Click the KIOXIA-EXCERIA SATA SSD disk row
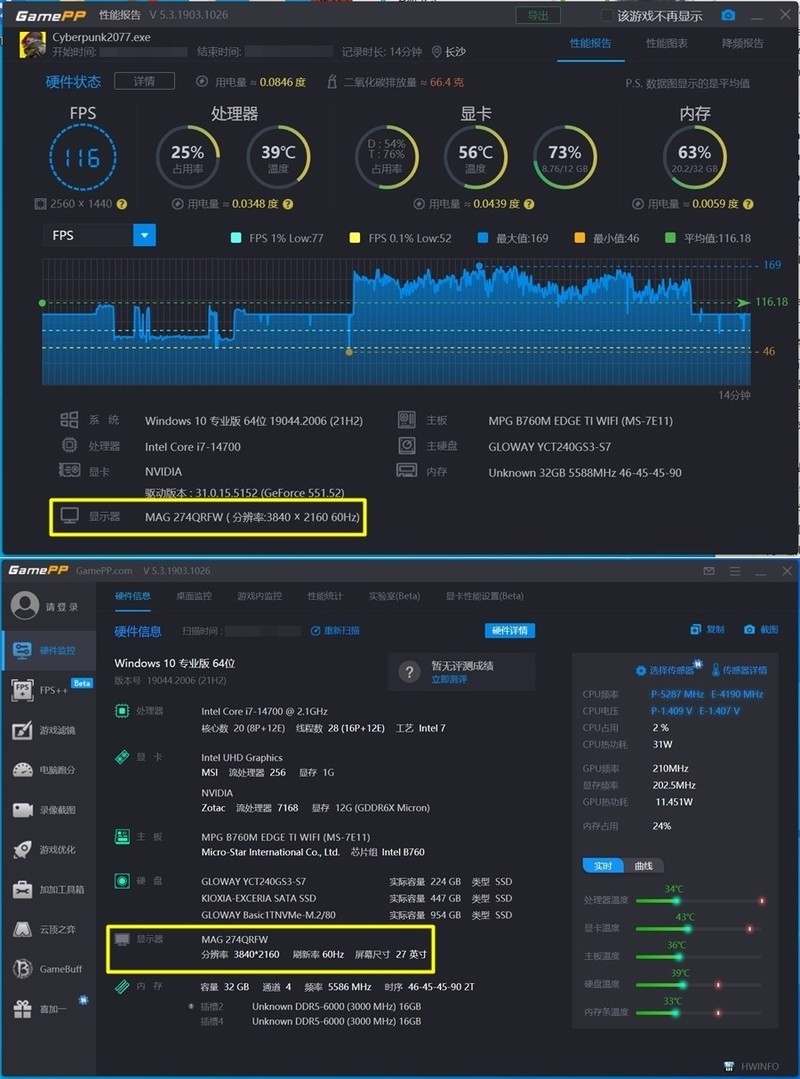The width and height of the screenshot is (800, 1079). 356,898
